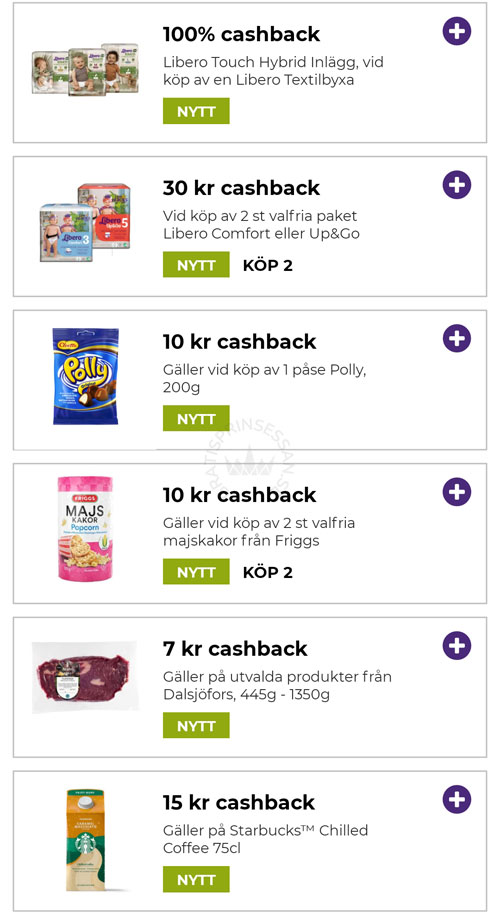
Task: Click the NYTT badge on the Libero Touch offer
Action: pos(196,111)
